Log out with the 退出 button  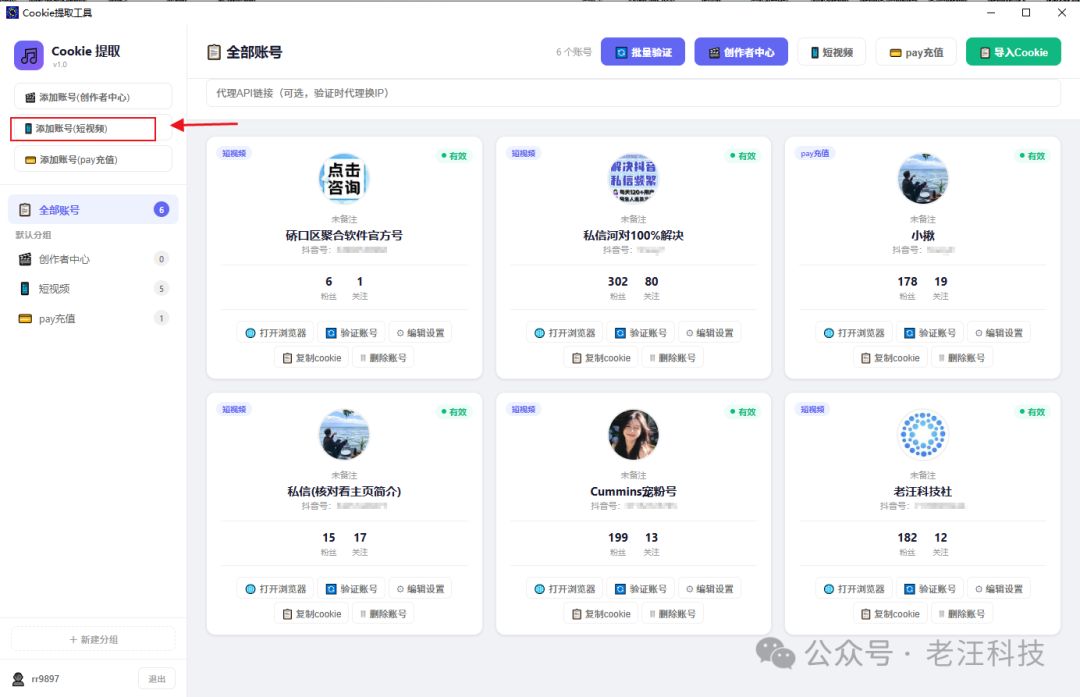pyautogui.click(x=157, y=678)
